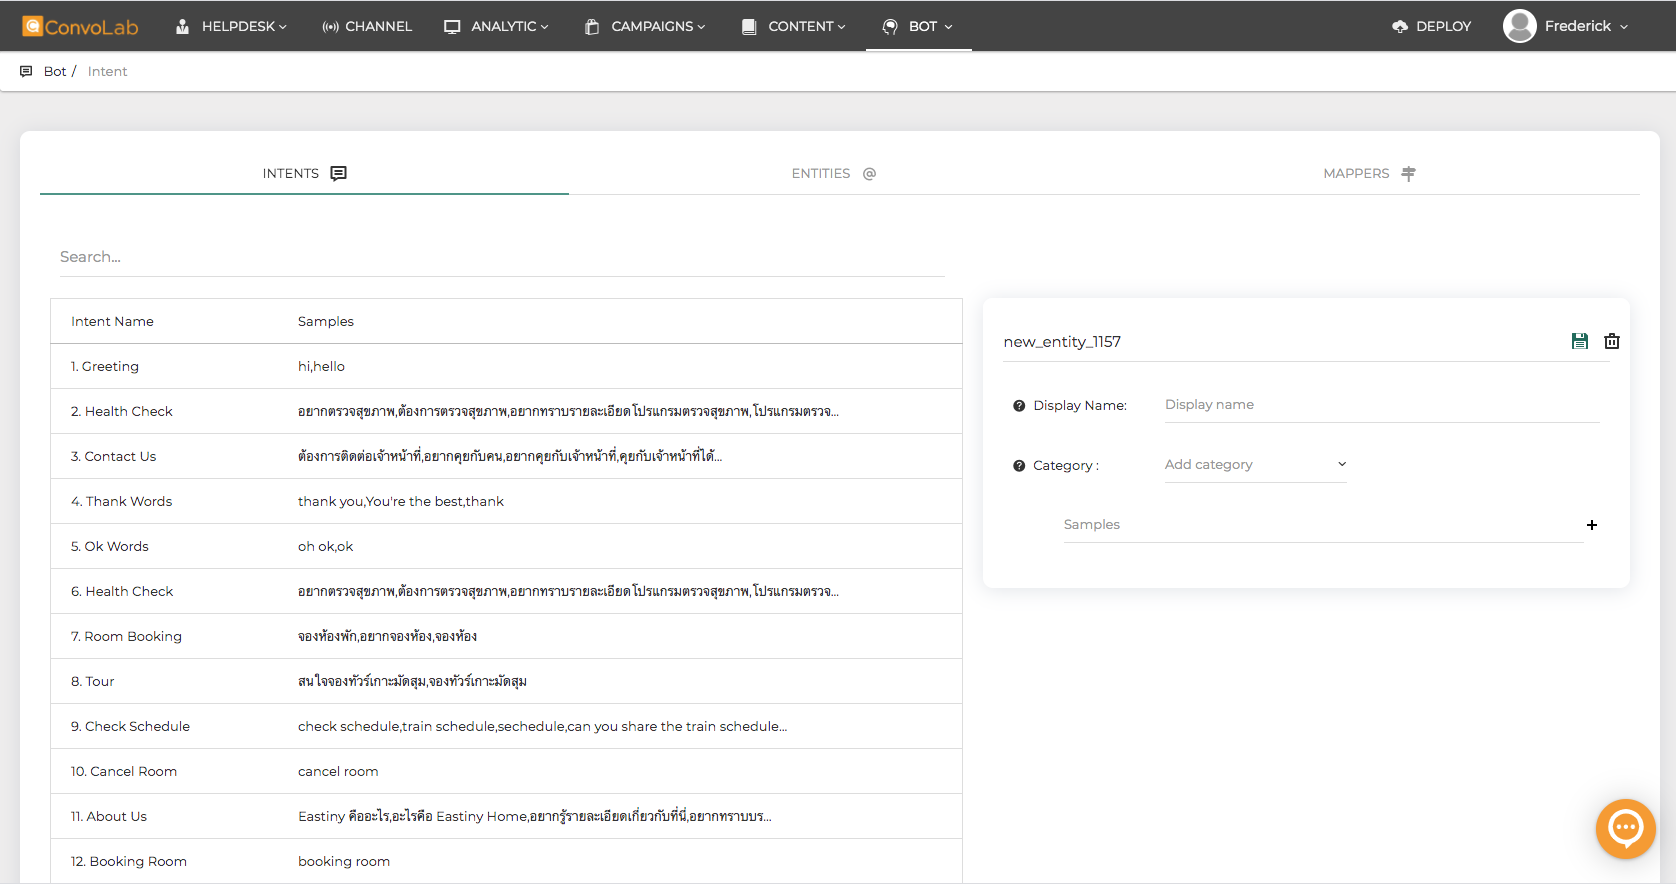1676x885 pixels.
Task: Expand the Helpdesk menu
Action: click(231, 26)
